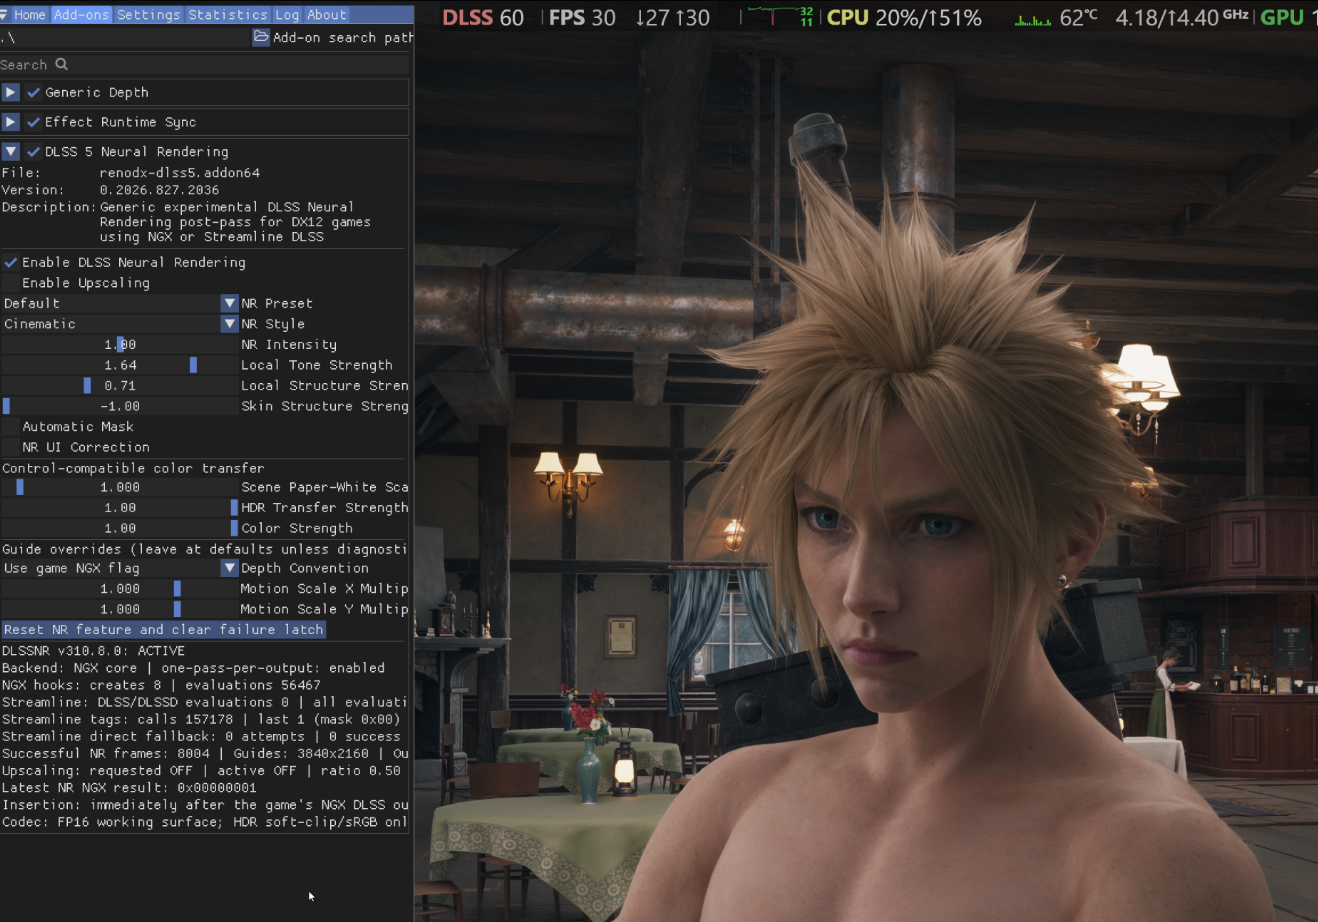Click the search magnifier icon
Screen dimensions: 1318x922
62,64
